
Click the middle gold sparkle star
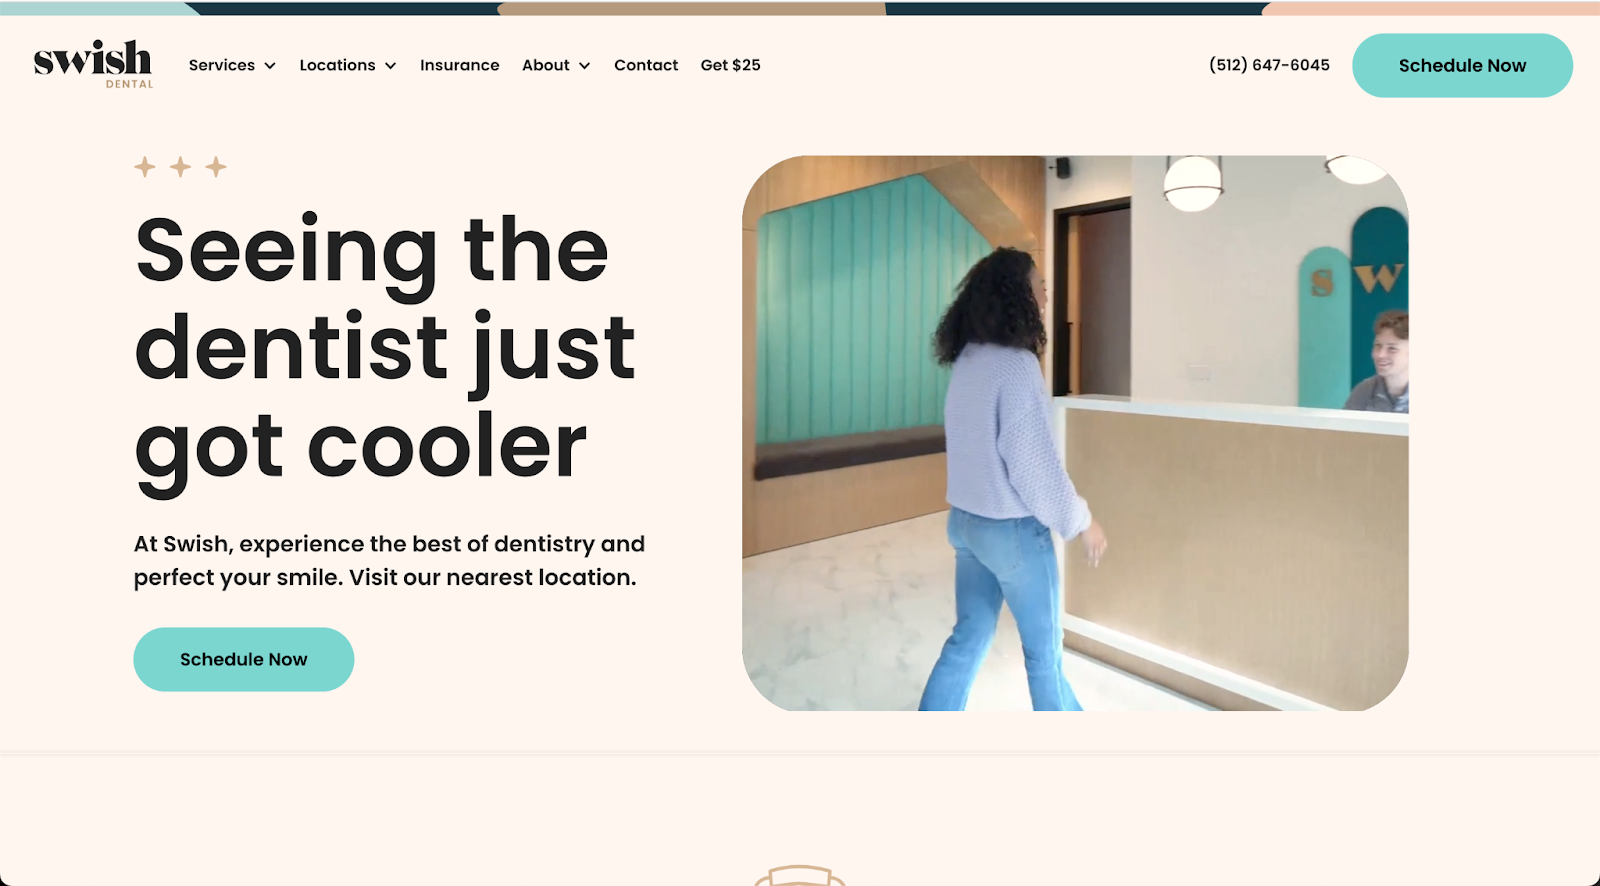(180, 167)
